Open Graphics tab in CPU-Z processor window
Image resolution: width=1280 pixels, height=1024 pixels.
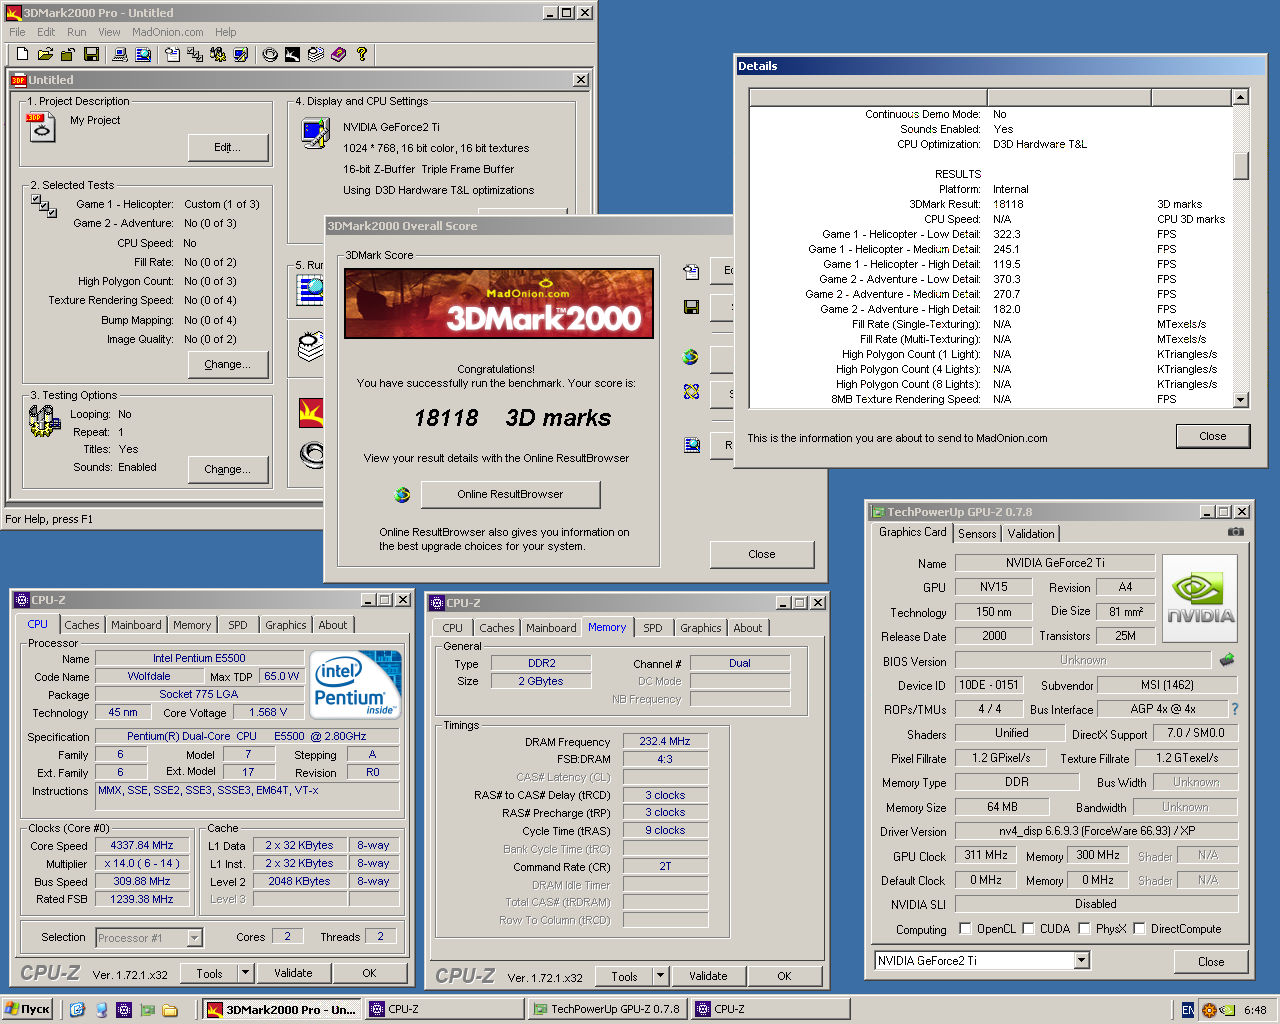click(285, 625)
